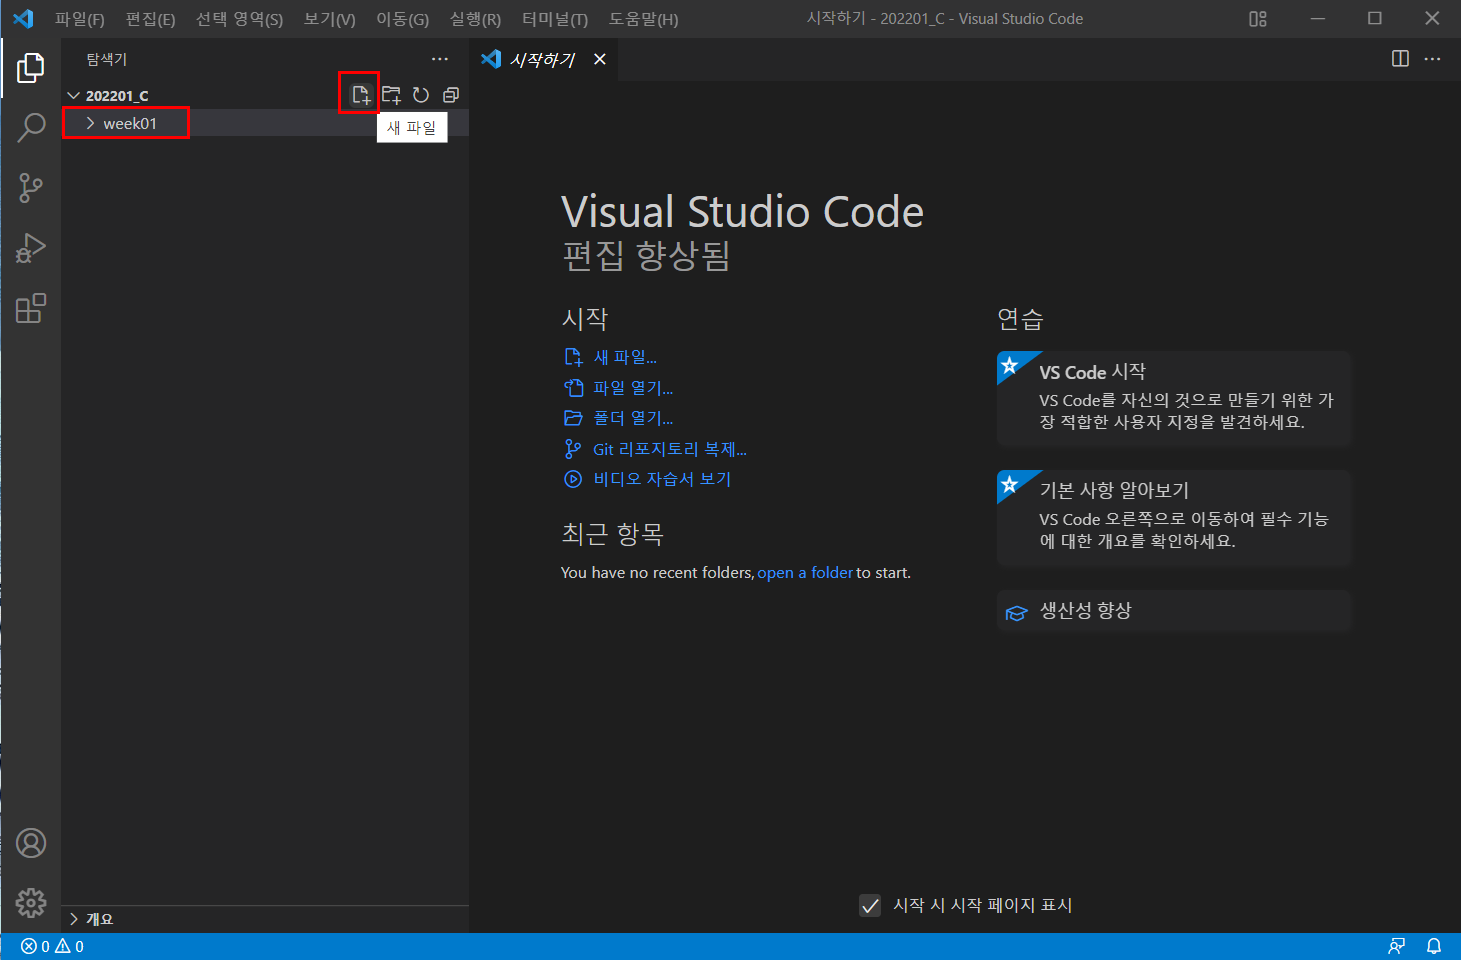Click the VS Code logo in title bar
This screenshot has width=1461, height=960.
coord(23,19)
